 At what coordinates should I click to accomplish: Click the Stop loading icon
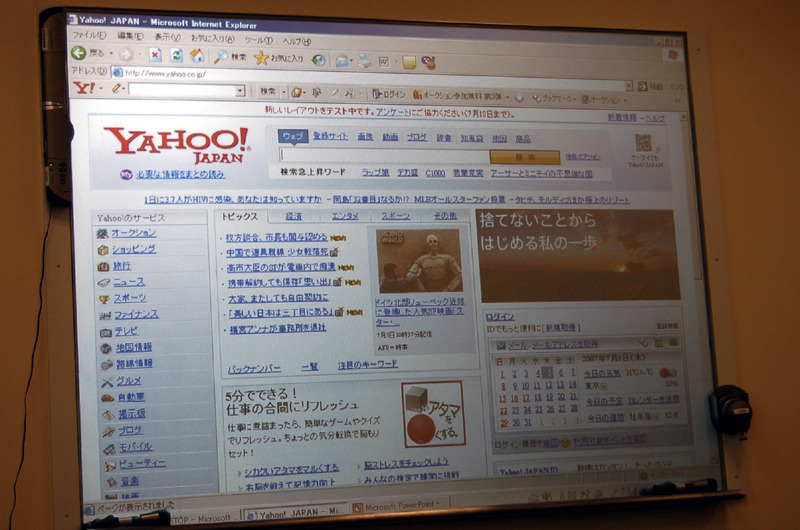pos(155,55)
